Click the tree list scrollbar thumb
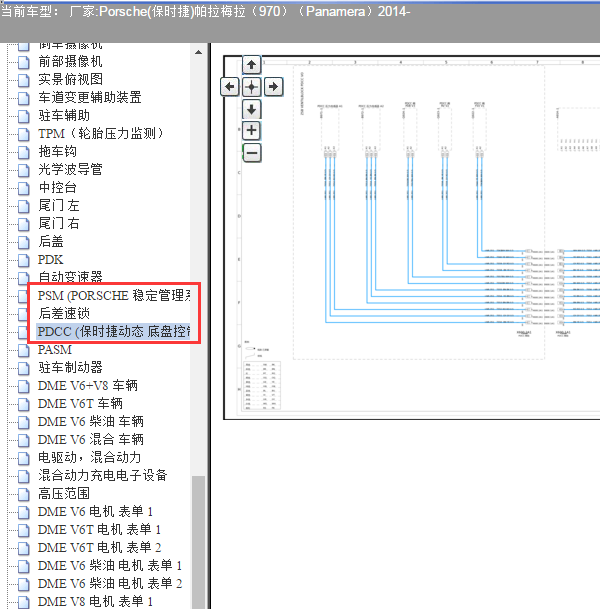600x609 pixels. coord(198,542)
